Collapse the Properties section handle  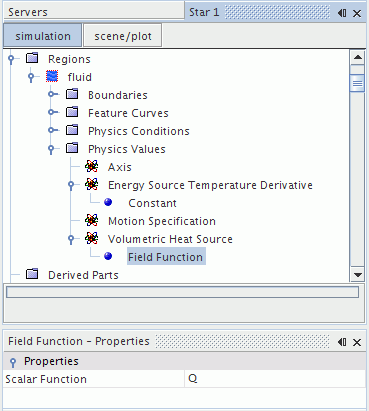(x=13, y=362)
